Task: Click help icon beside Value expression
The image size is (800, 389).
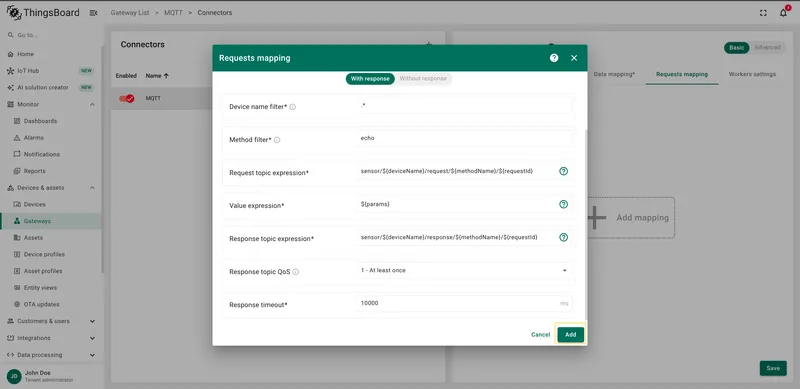Action: 563,204
